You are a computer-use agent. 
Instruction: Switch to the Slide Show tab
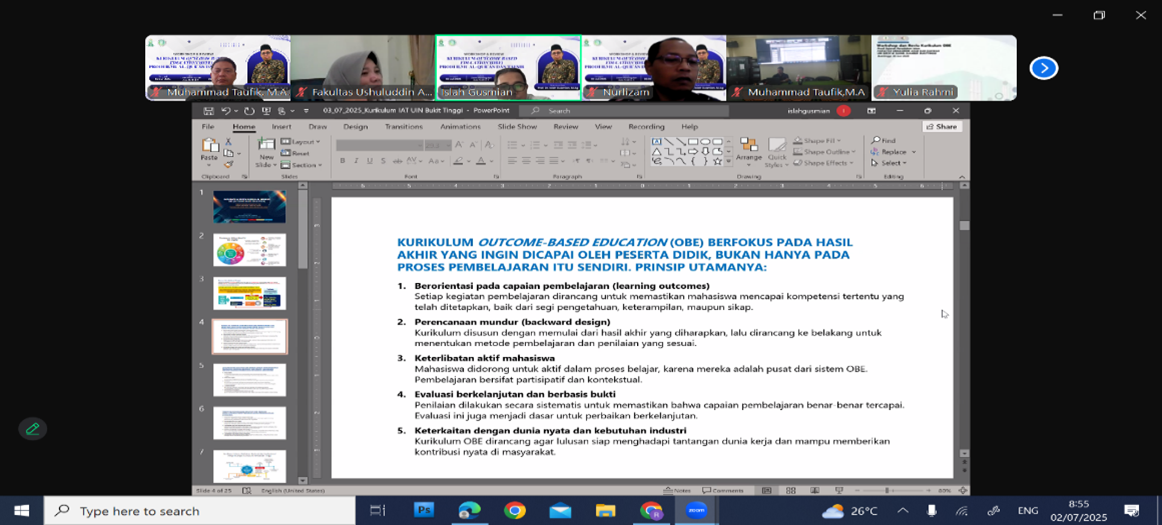[x=517, y=127]
